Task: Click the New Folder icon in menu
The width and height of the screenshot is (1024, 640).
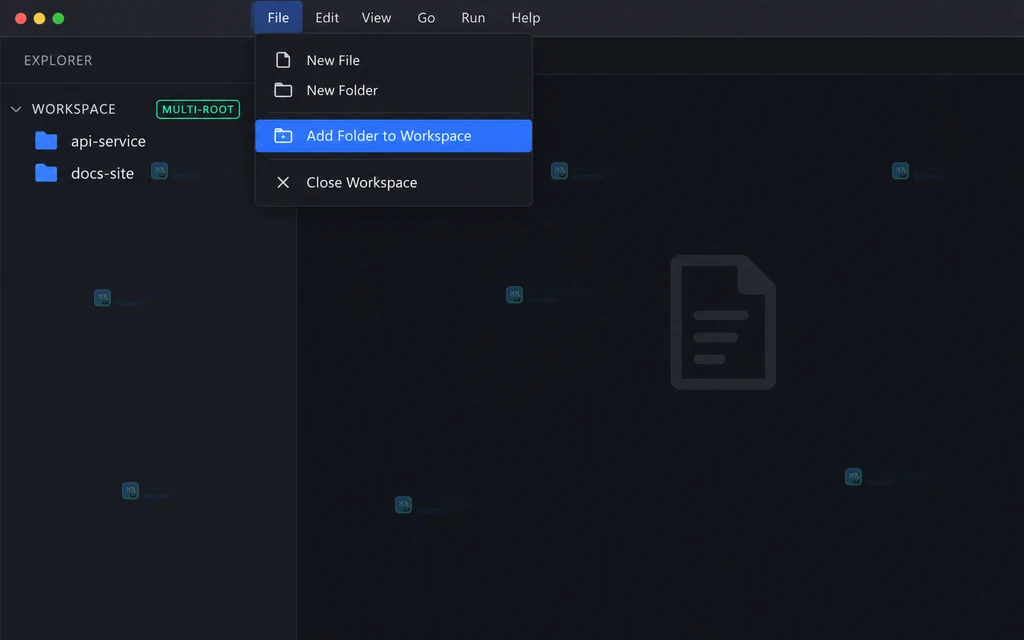Action: point(283,90)
